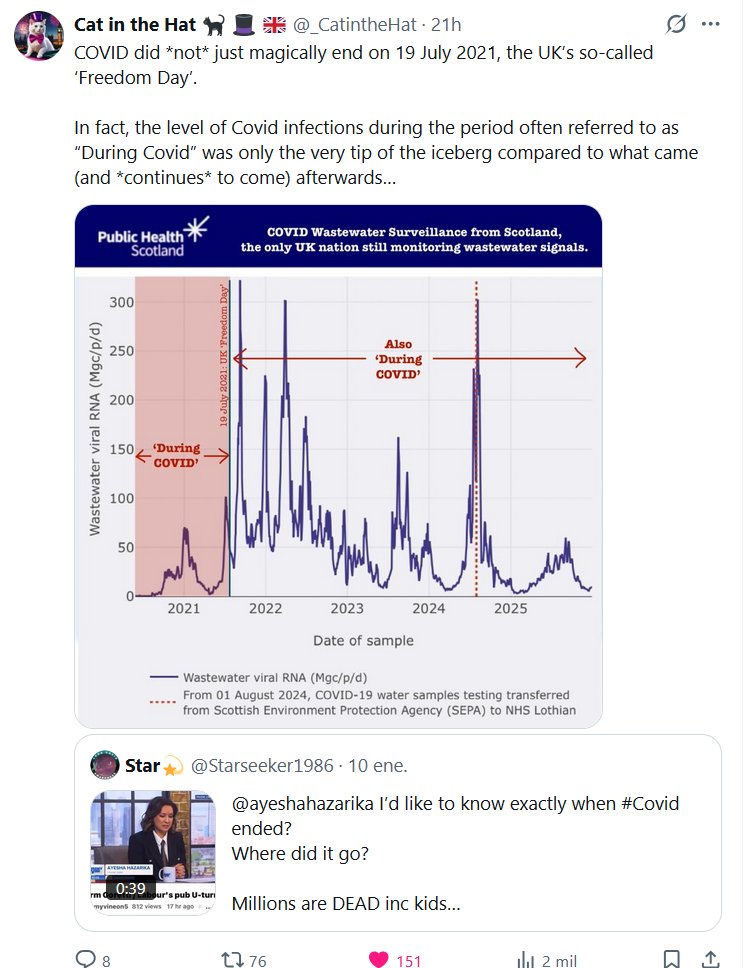Click the reply speech bubble icon
The height and width of the screenshot is (968, 744).
86,959
